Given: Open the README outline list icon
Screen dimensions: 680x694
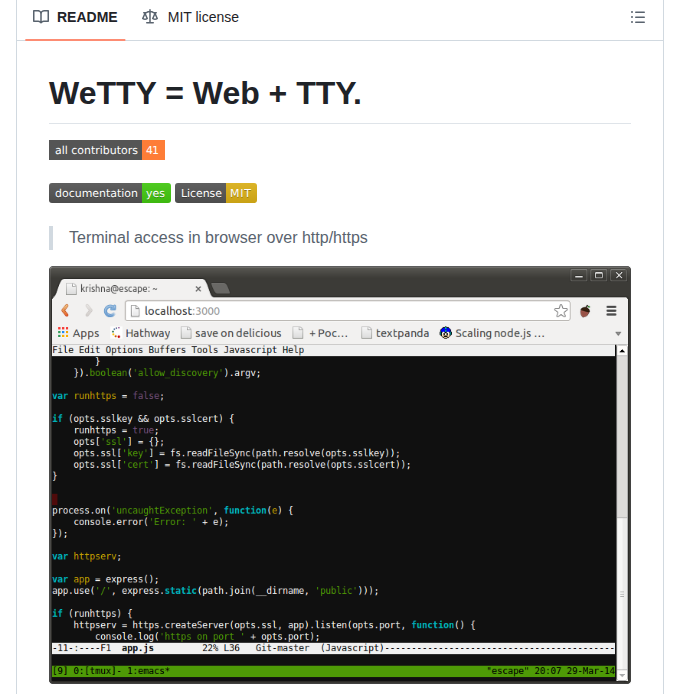Looking at the screenshot, I should (638, 17).
